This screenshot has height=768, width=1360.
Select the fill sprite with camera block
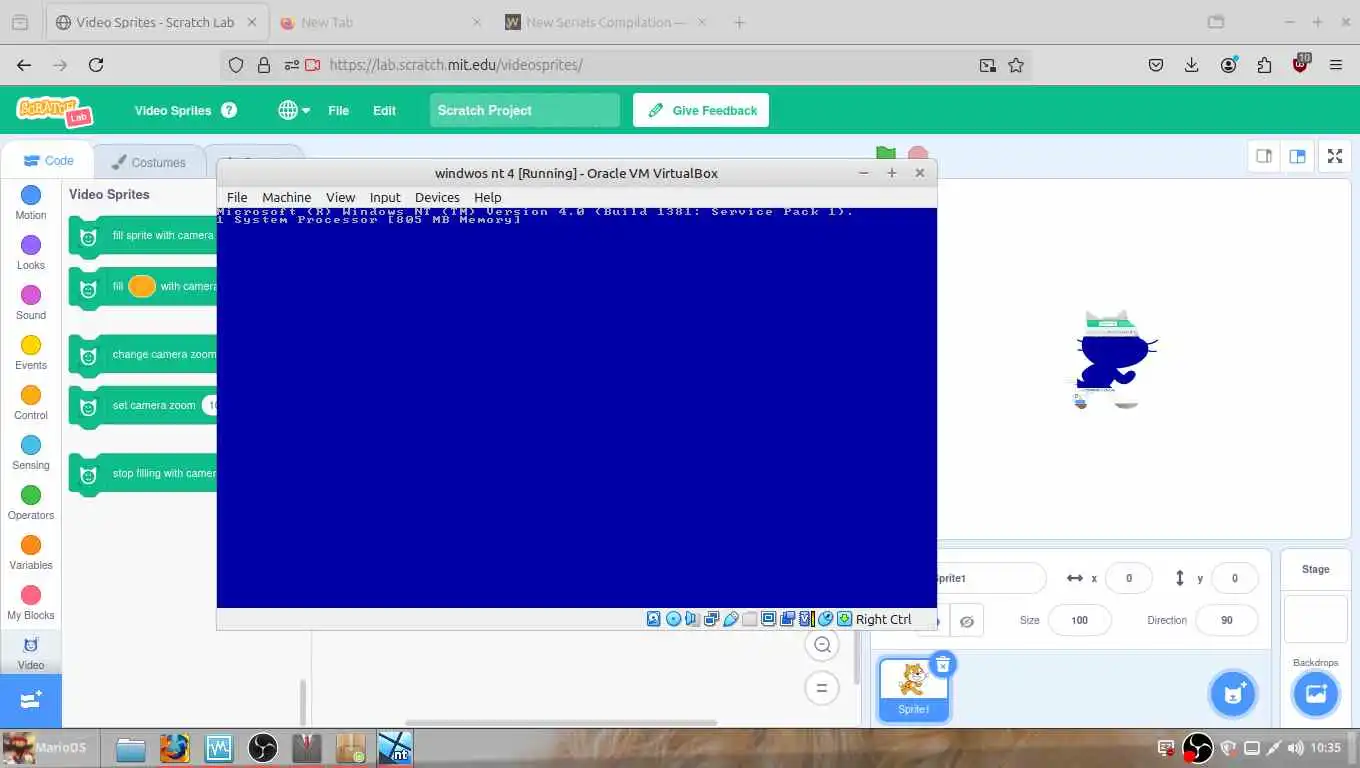click(x=143, y=236)
